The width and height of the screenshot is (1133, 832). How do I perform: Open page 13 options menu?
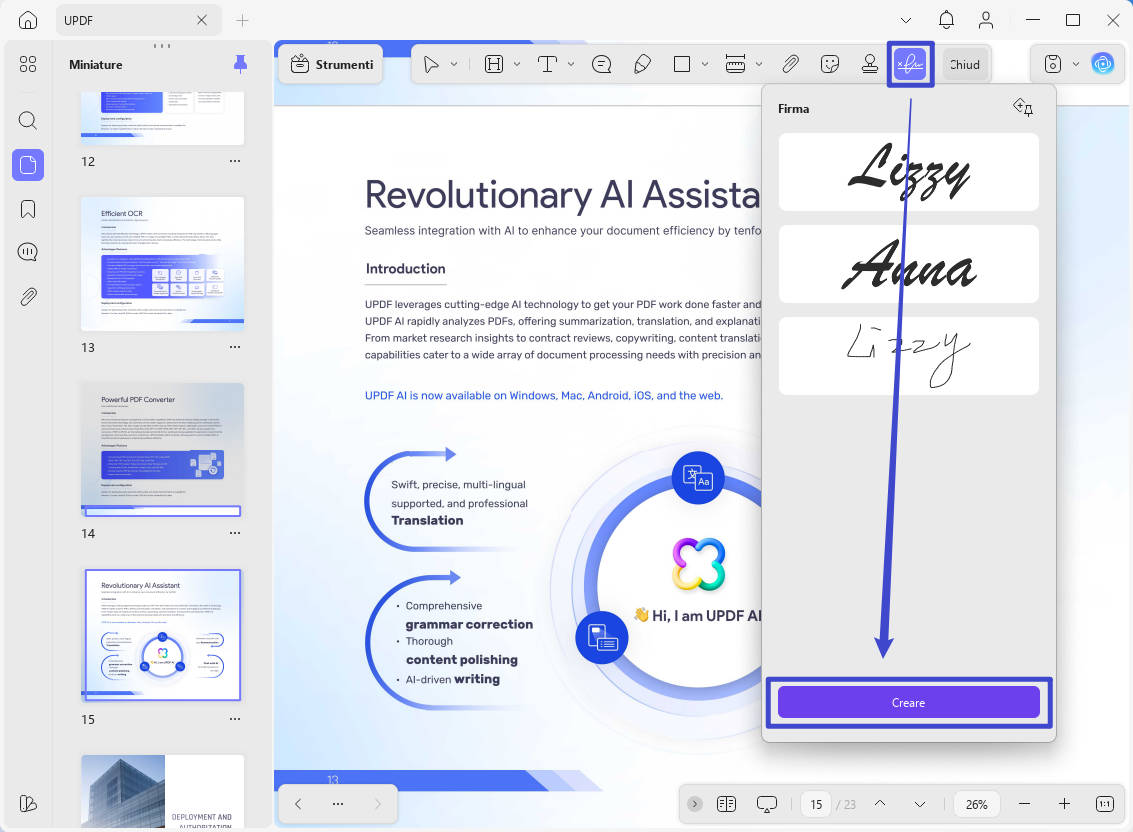point(235,347)
